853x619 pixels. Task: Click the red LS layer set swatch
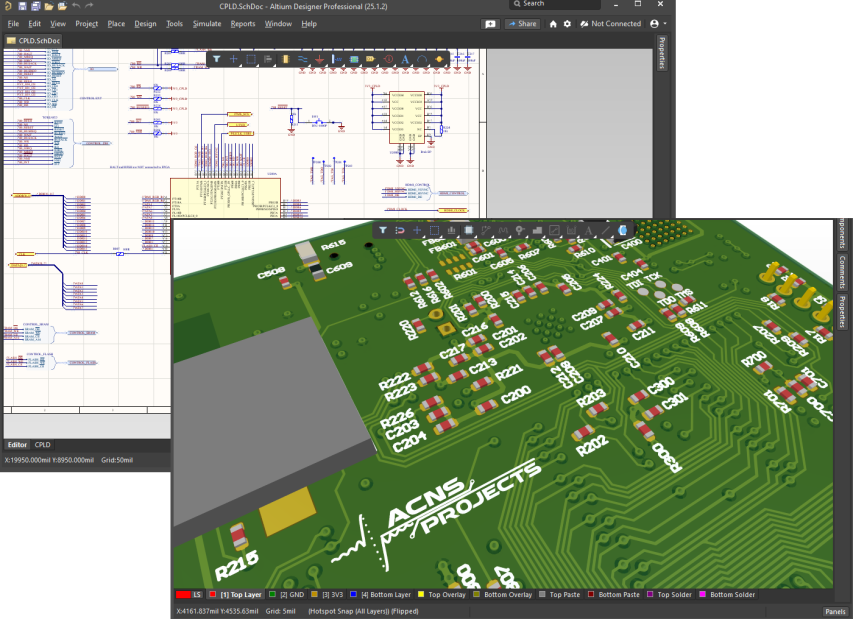183,595
